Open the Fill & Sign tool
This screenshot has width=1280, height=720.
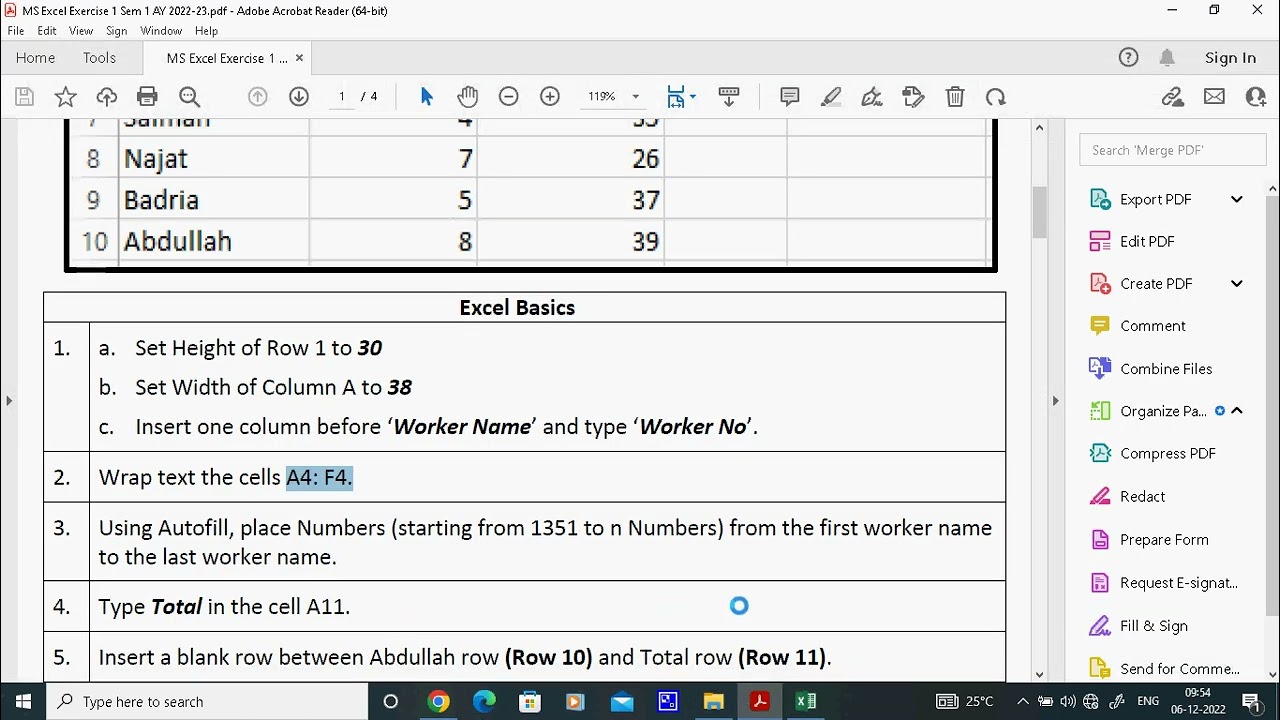(1154, 626)
